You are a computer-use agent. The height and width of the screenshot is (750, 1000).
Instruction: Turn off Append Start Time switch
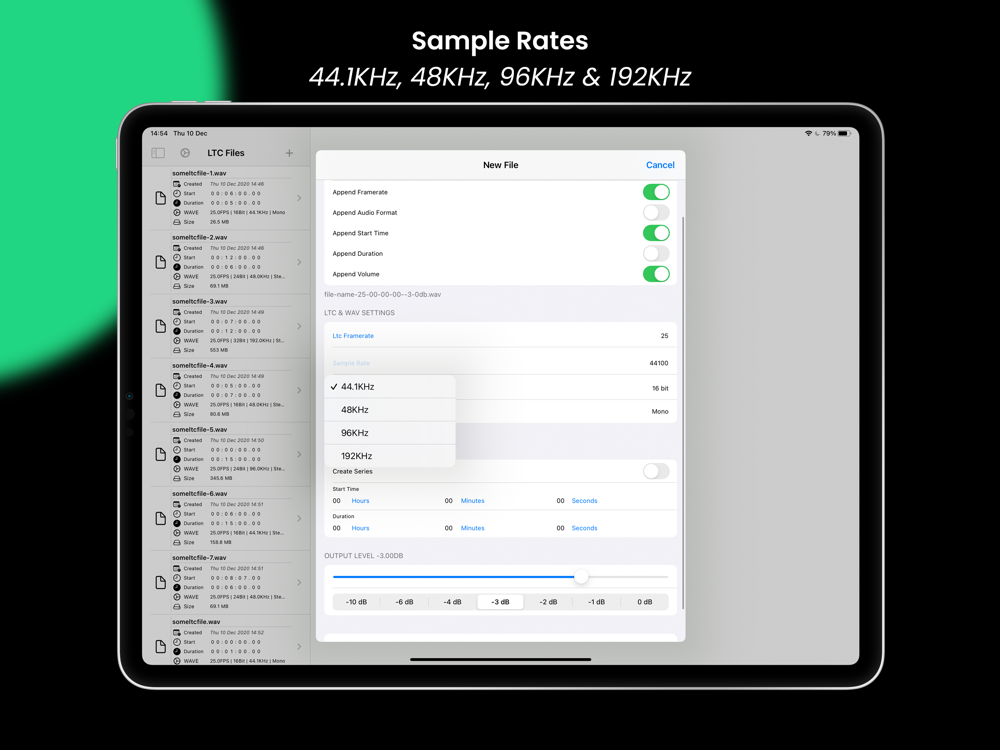pyautogui.click(x=656, y=233)
